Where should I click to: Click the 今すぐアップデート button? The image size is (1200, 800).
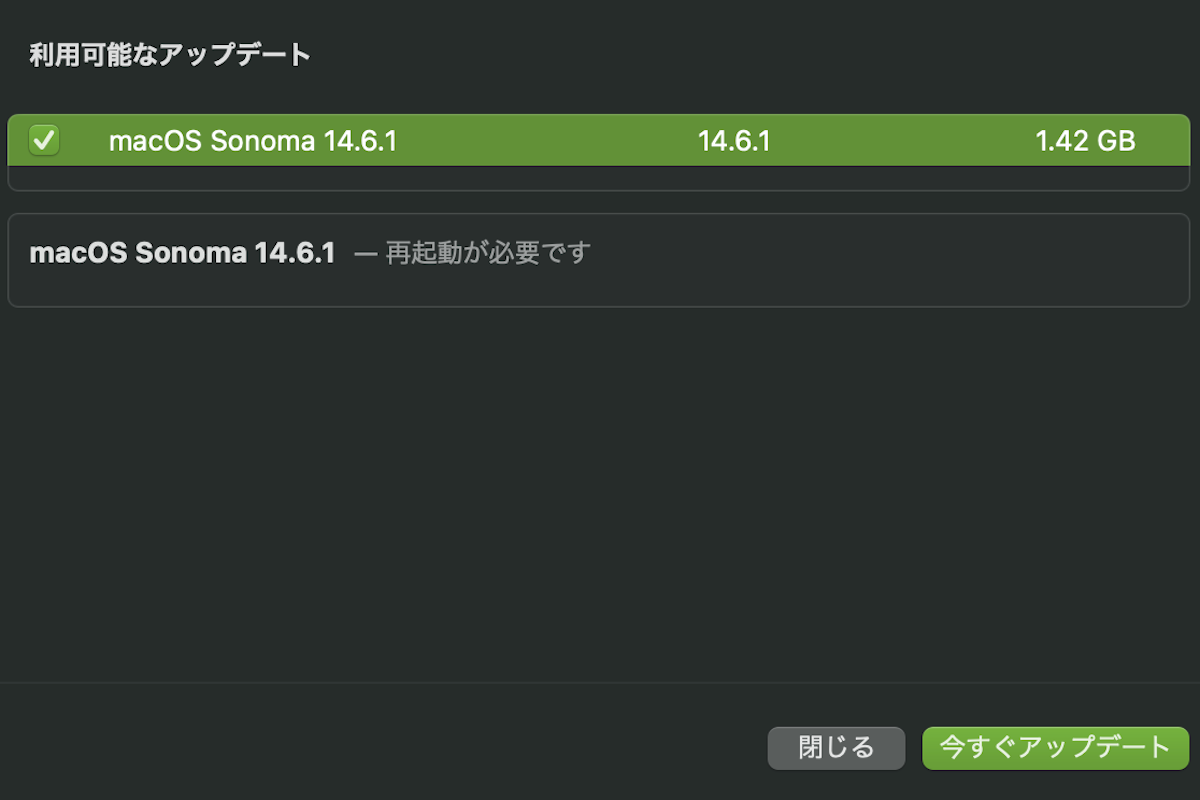(x=1055, y=747)
